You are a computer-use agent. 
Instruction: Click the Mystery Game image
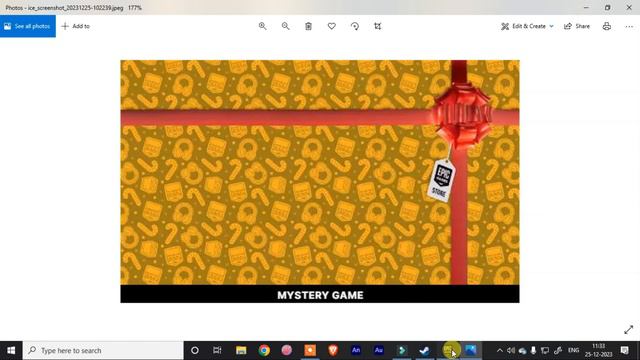pos(320,181)
